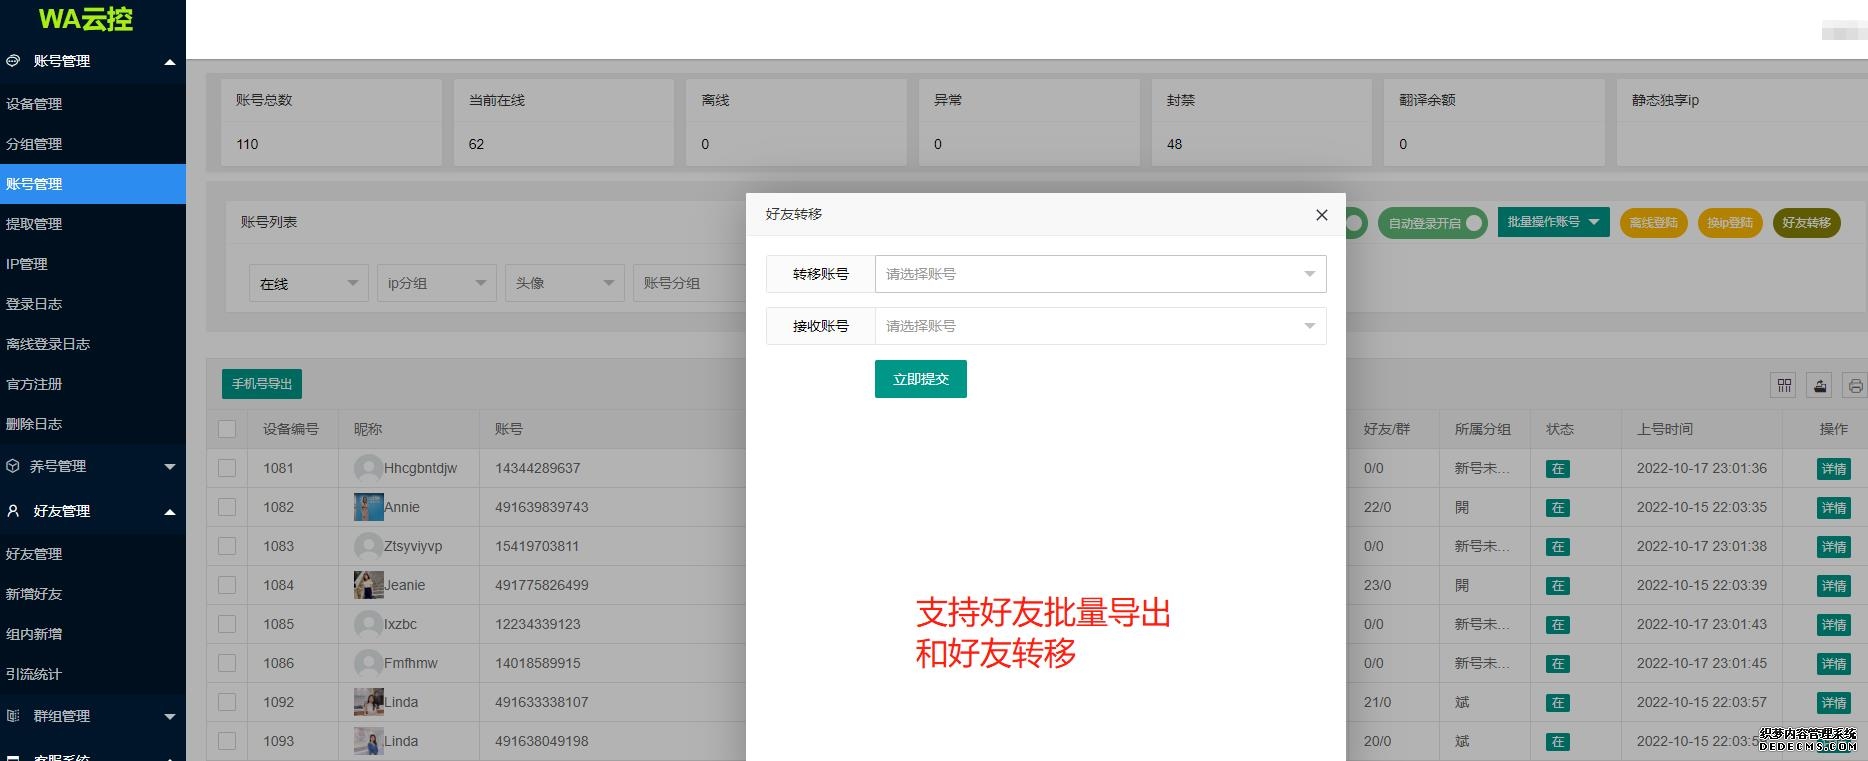The image size is (1868, 761).
Task: Click the 立即提交 submit button
Action: 920,379
